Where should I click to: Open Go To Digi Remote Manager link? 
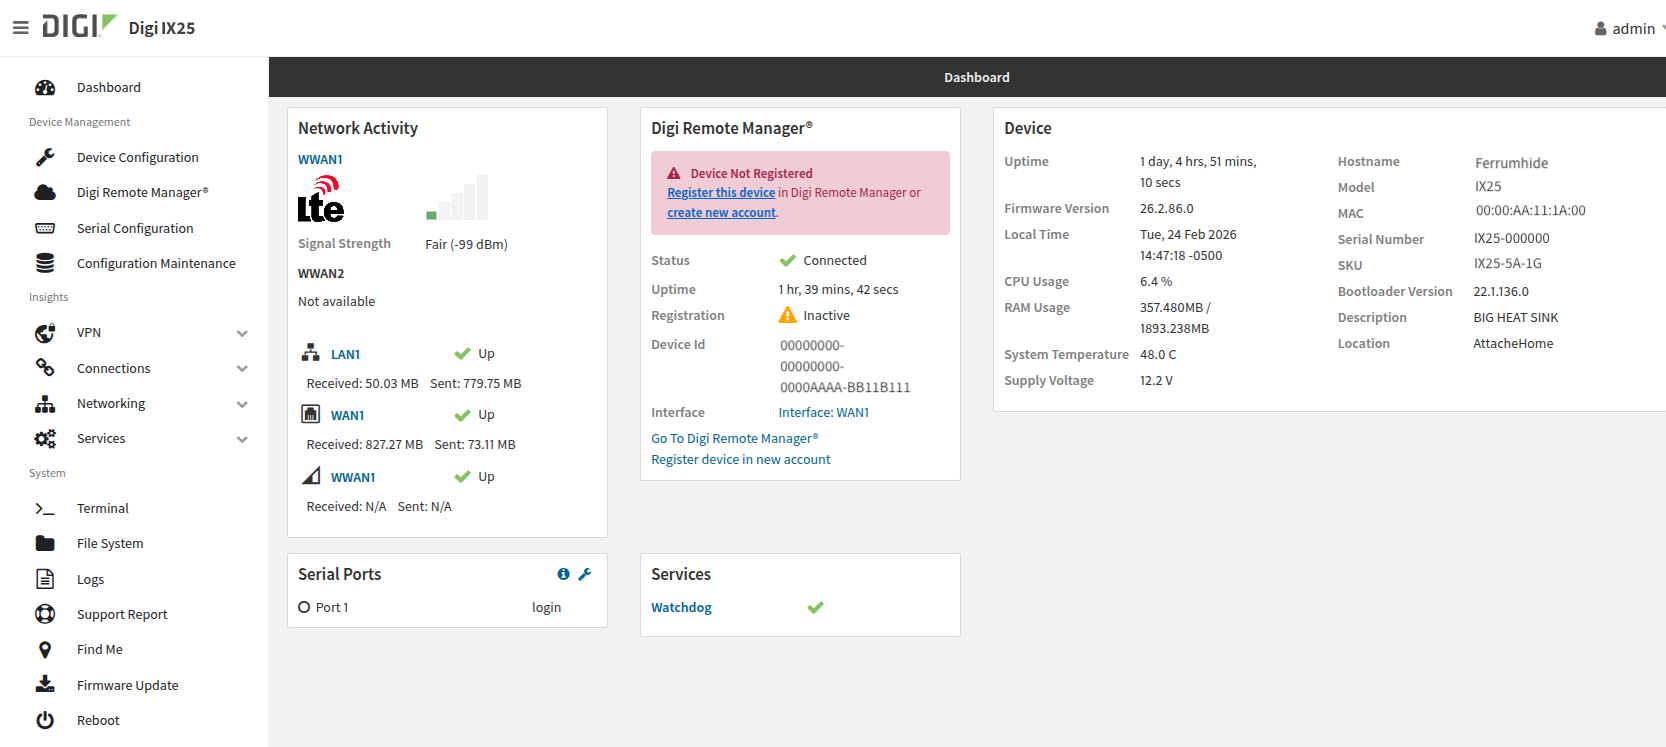click(x=734, y=439)
